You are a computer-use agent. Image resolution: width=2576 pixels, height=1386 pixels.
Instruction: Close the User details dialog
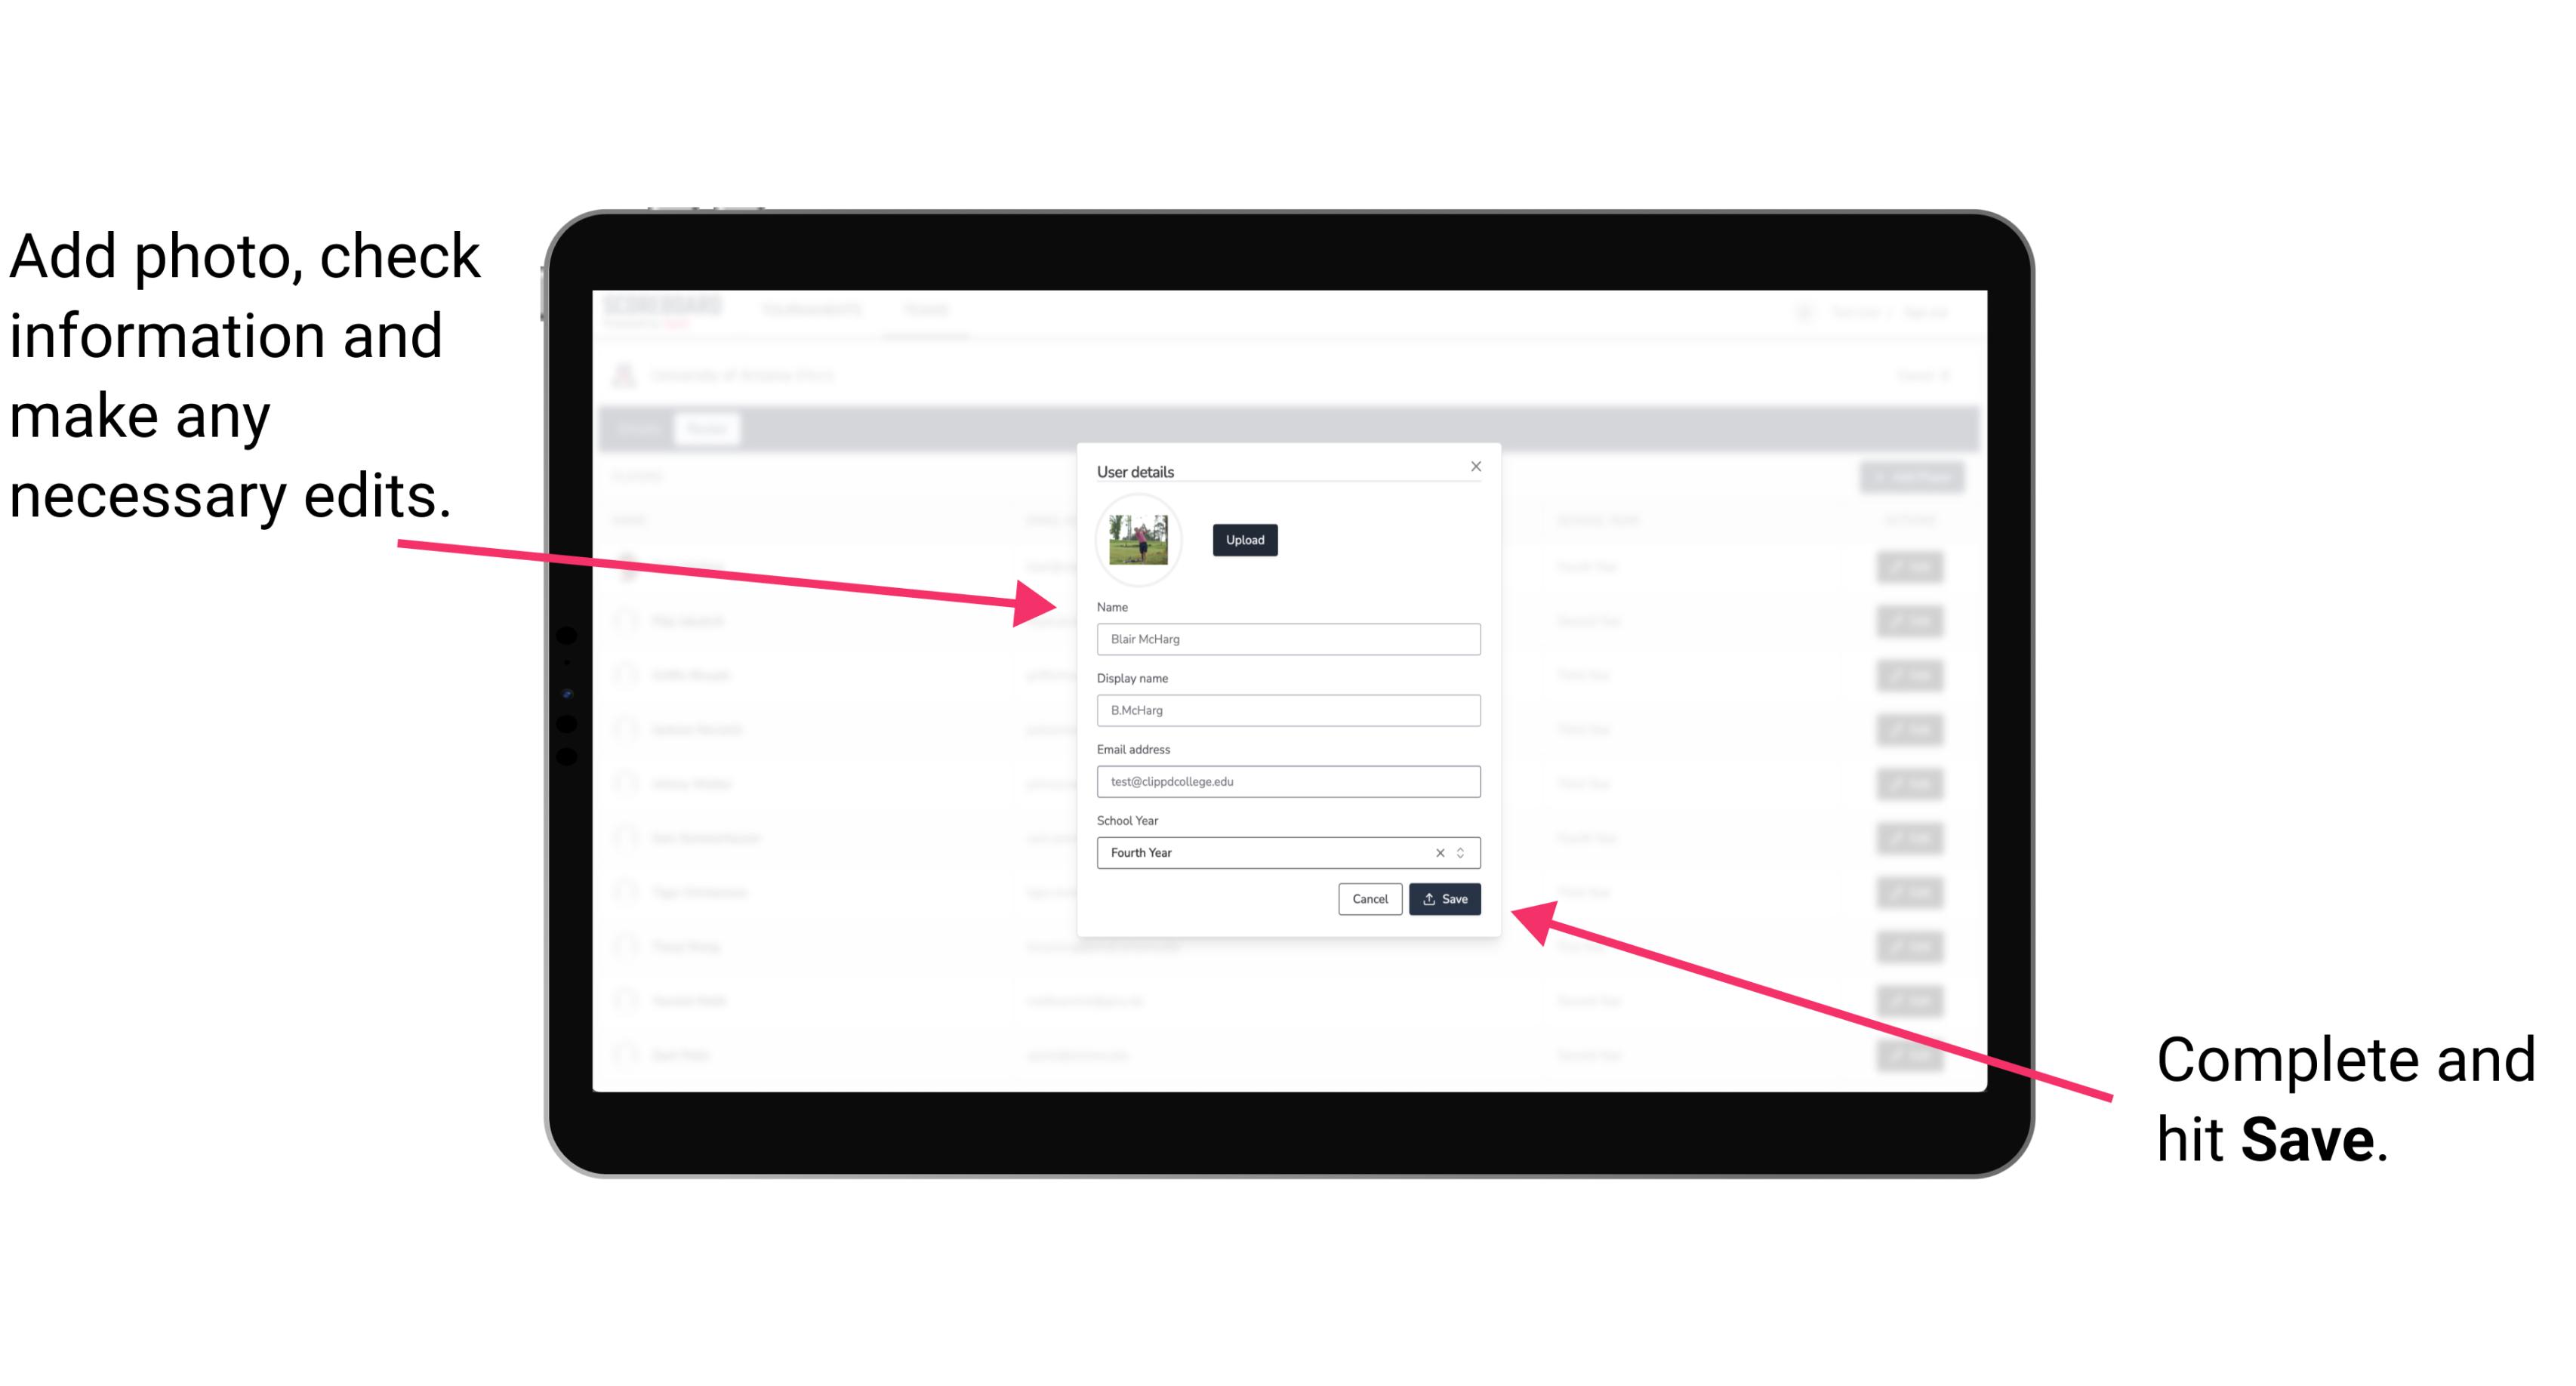tap(1475, 466)
